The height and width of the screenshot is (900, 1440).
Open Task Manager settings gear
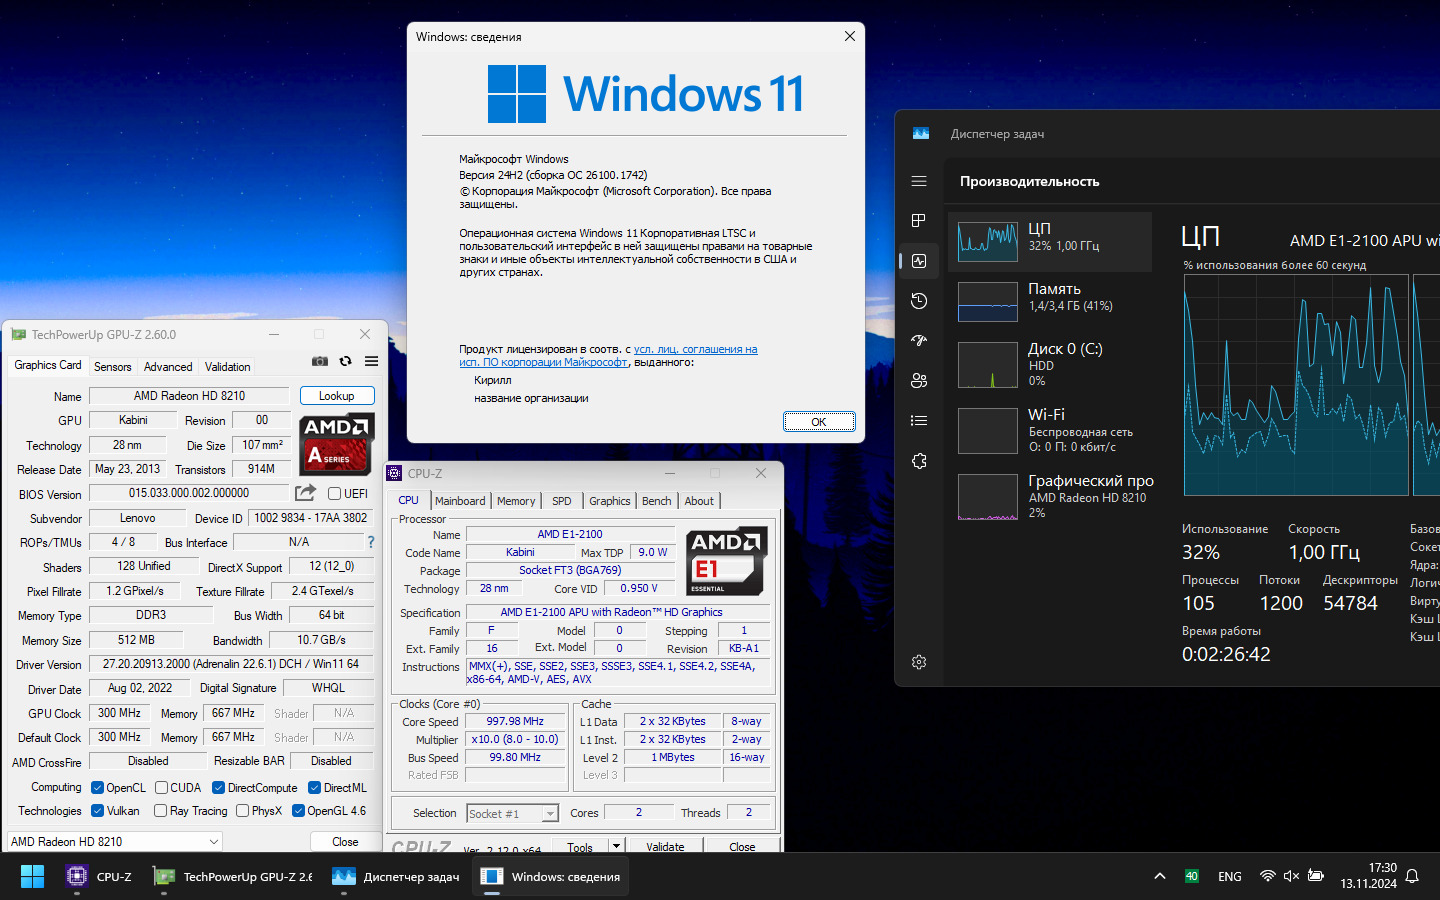(919, 662)
